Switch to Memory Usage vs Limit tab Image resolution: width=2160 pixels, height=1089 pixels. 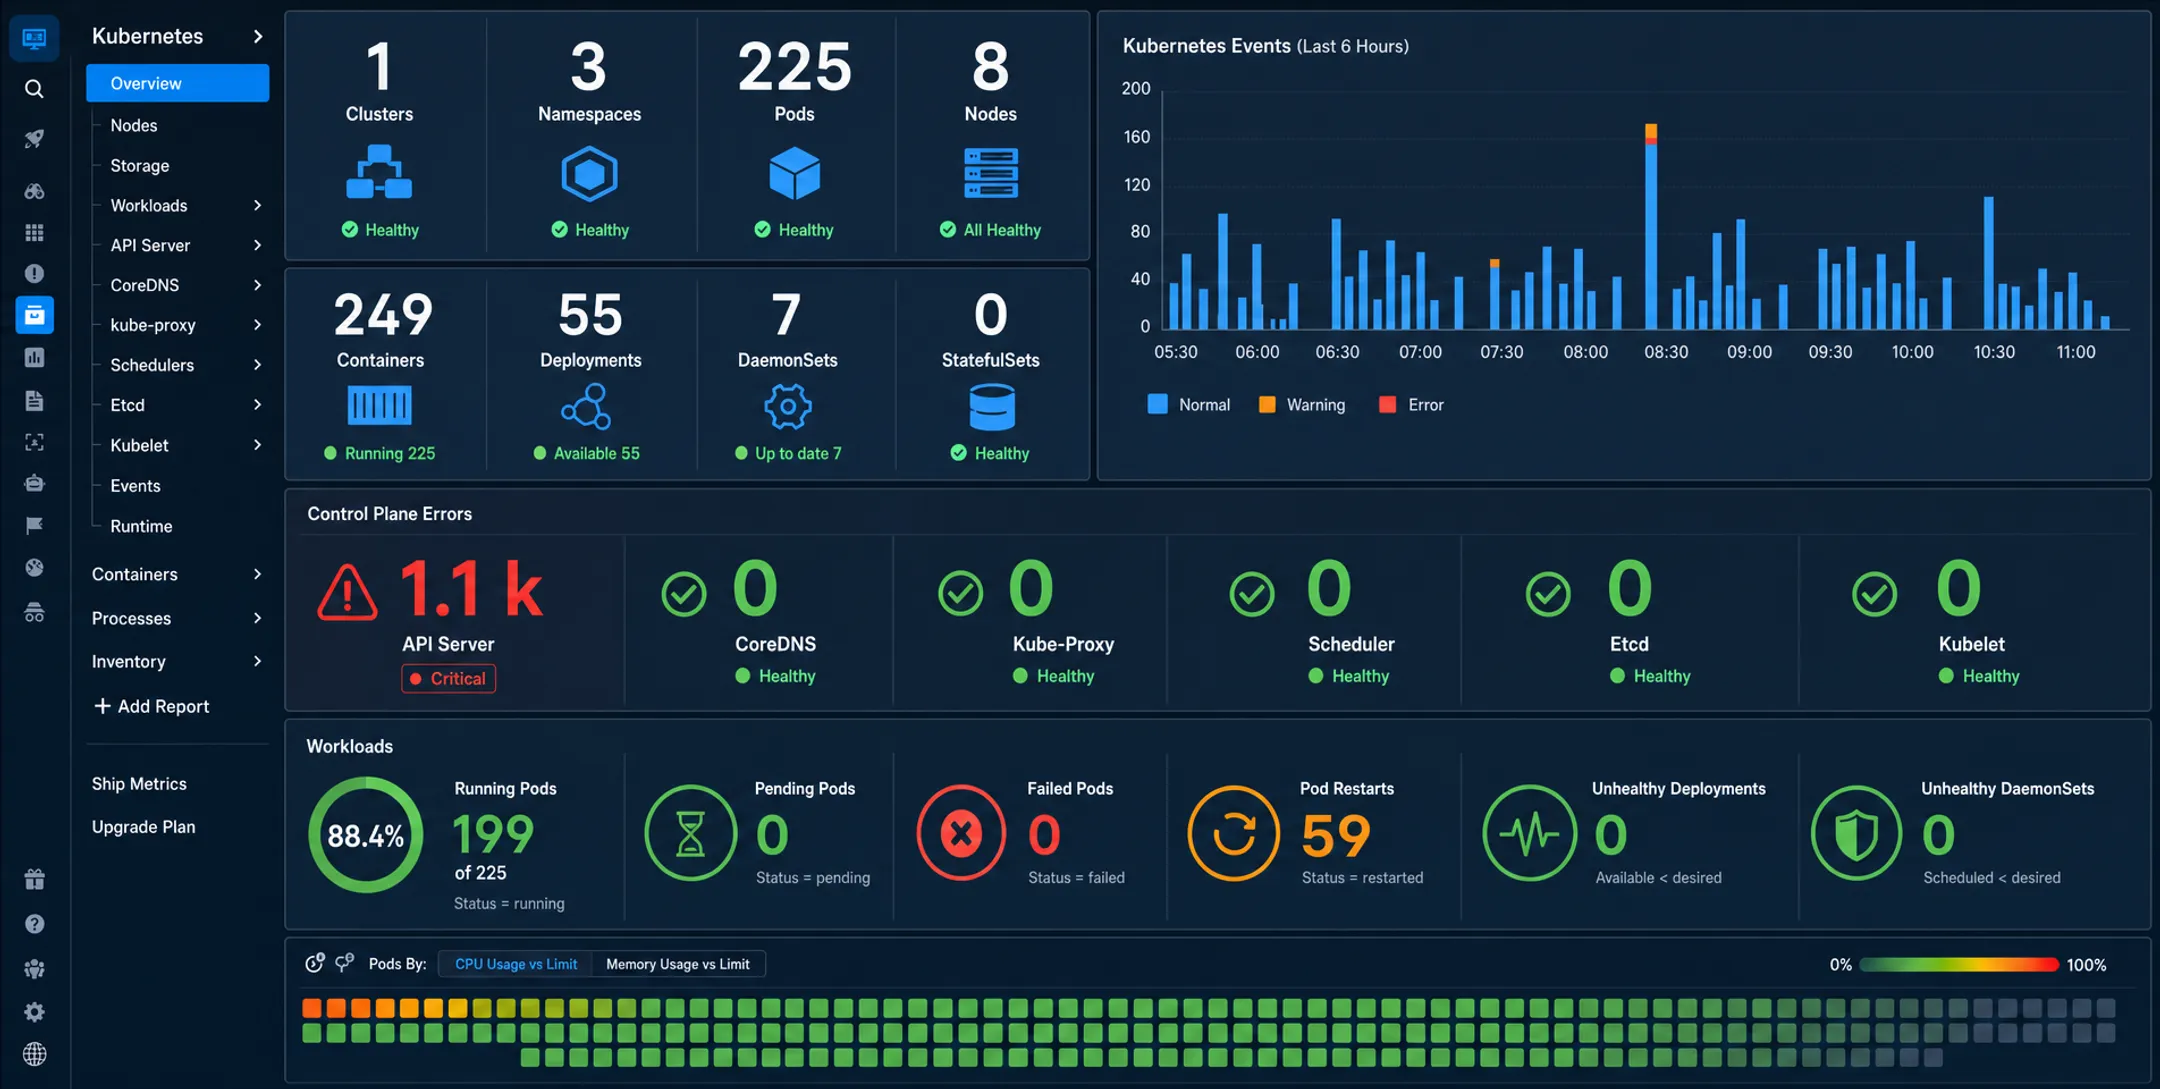(678, 964)
